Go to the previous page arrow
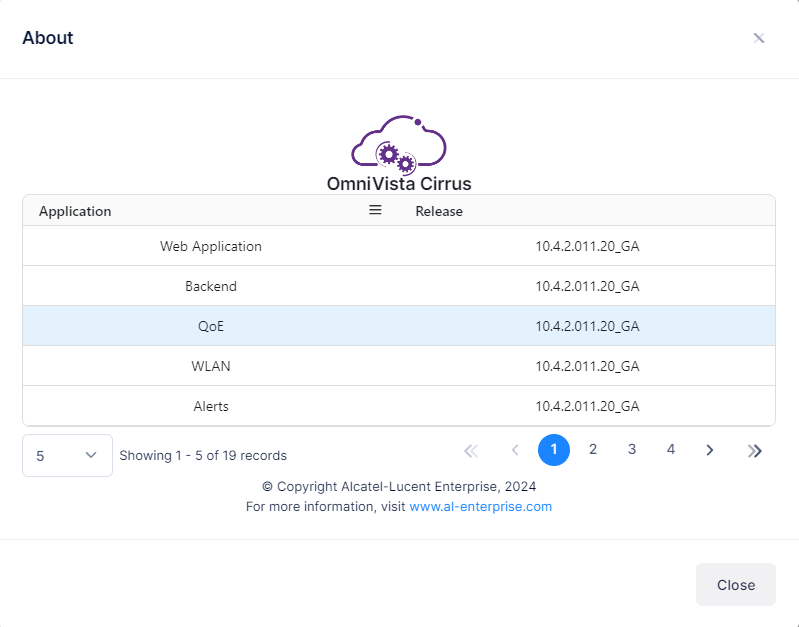799x627 pixels. click(515, 450)
